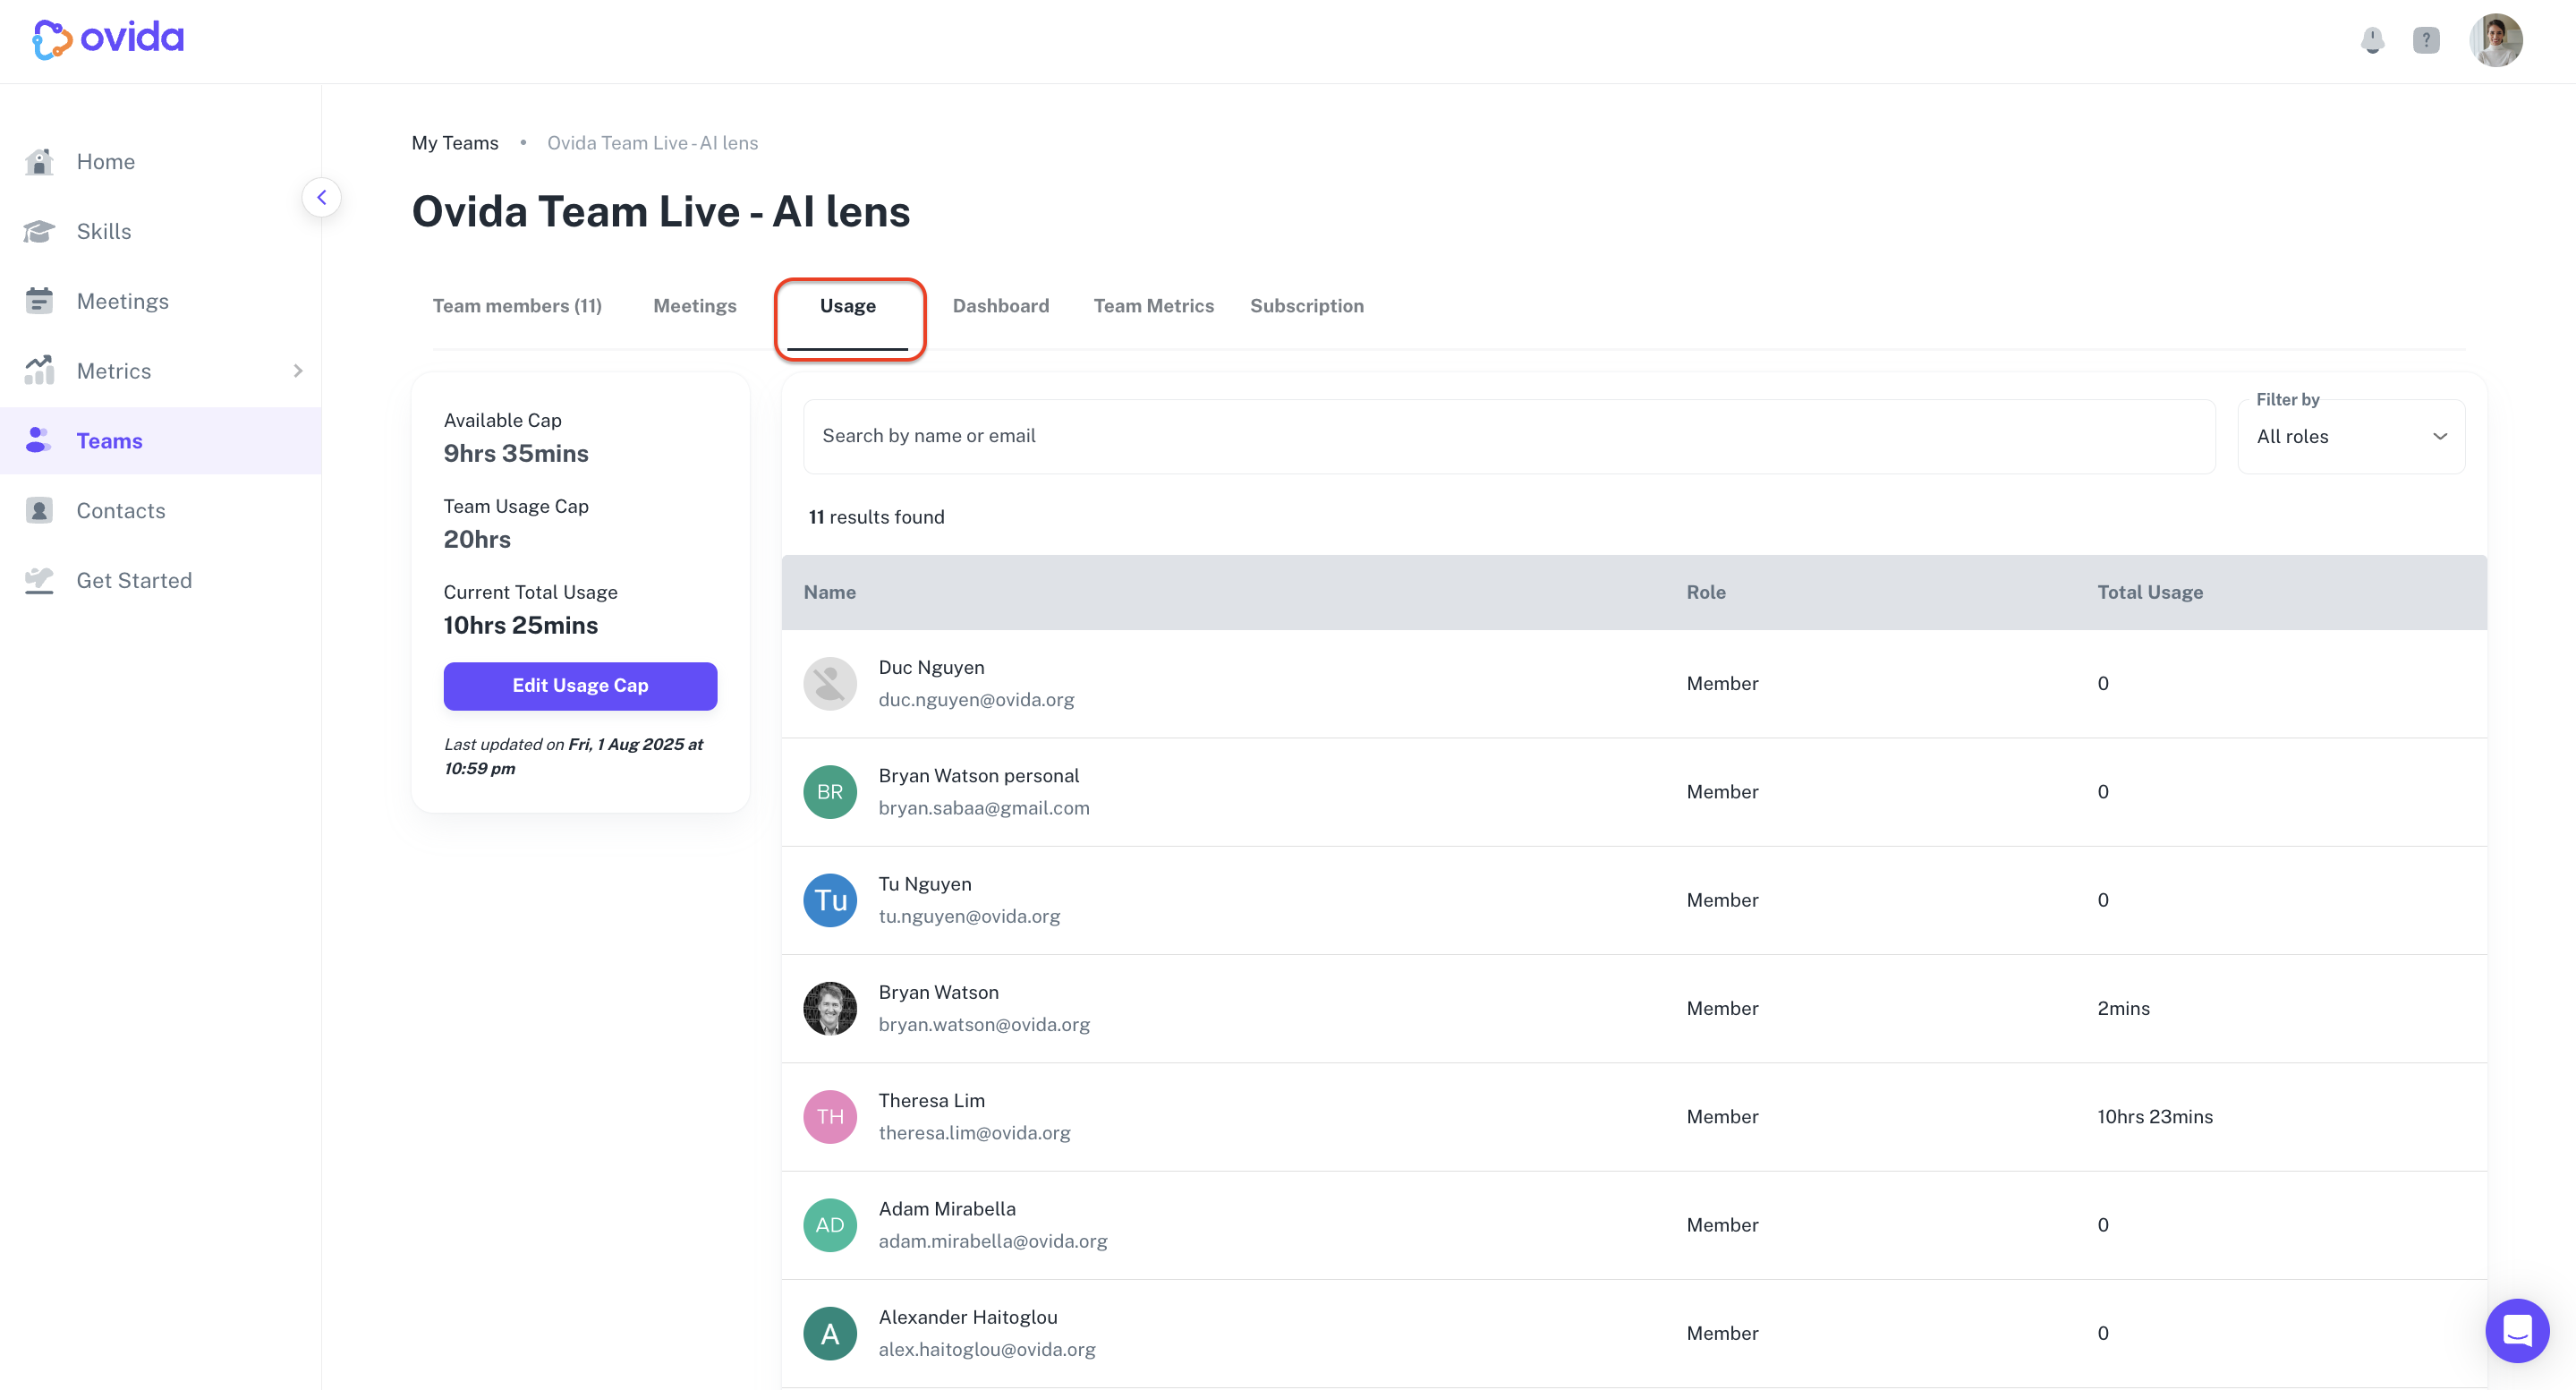Switch to the Team members (11) tab
Viewport: 2576px width, 1390px height.
pos(517,306)
